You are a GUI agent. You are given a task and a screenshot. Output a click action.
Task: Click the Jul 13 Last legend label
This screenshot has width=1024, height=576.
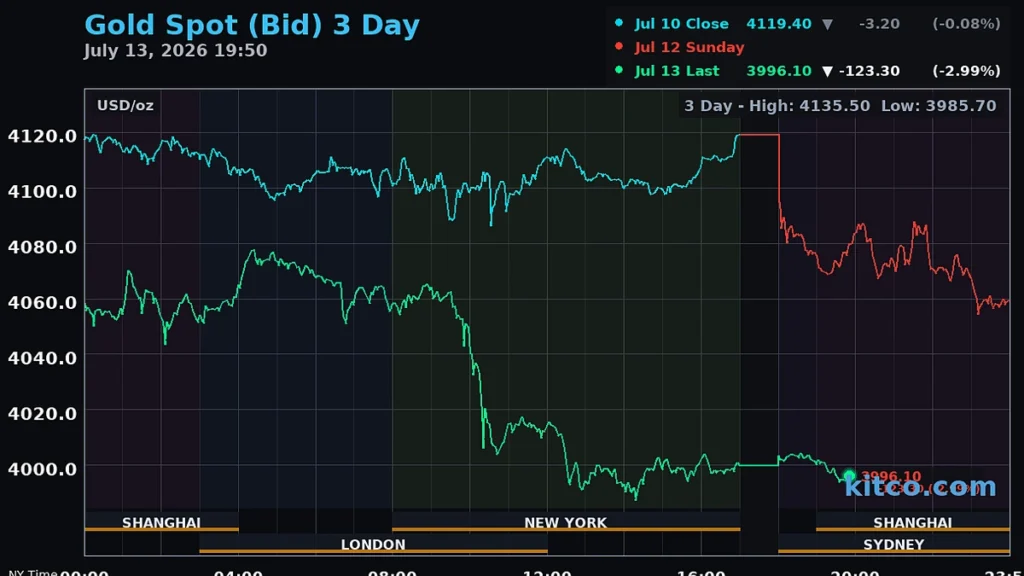[677, 71]
